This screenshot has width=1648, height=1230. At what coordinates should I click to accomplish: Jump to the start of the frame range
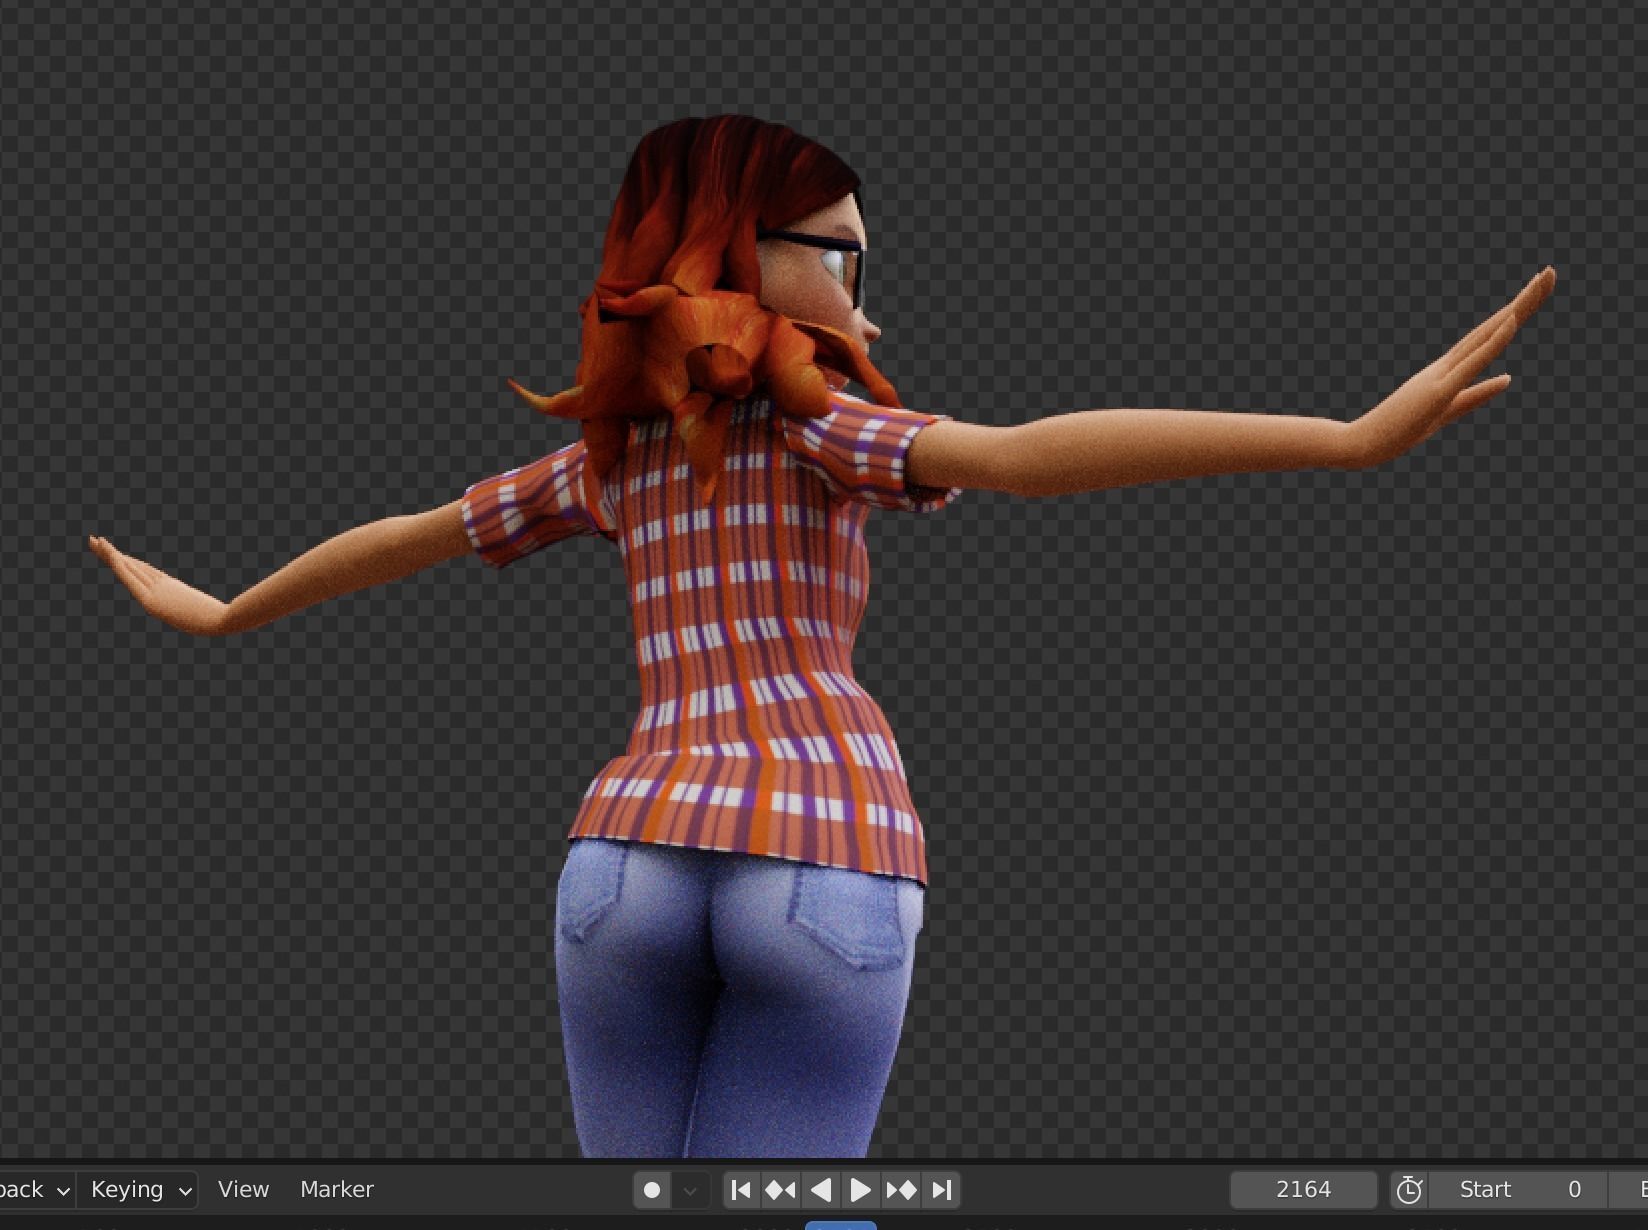coord(741,1189)
